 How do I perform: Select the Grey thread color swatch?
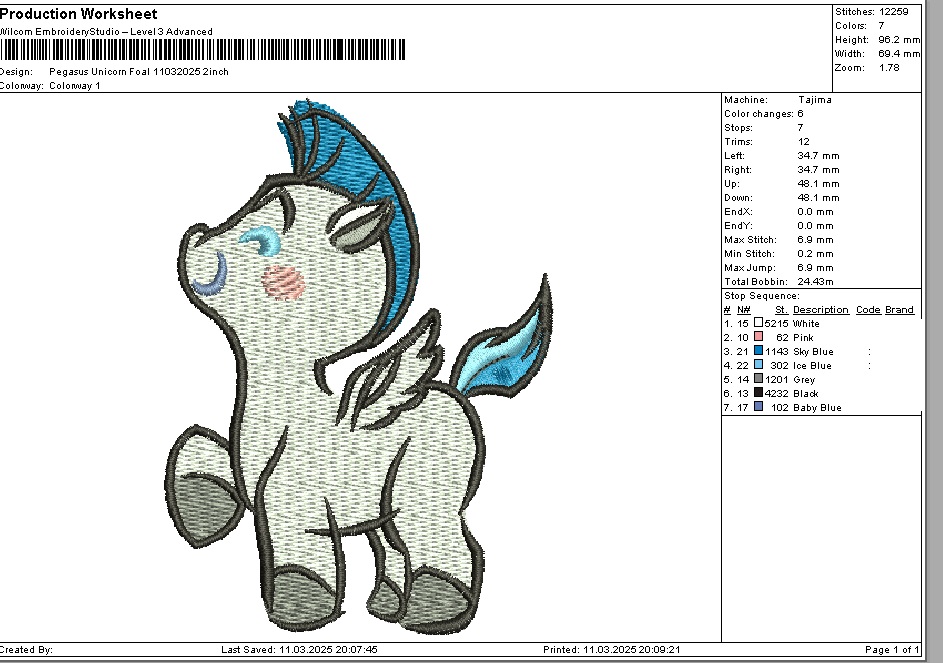tap(759, 380)
